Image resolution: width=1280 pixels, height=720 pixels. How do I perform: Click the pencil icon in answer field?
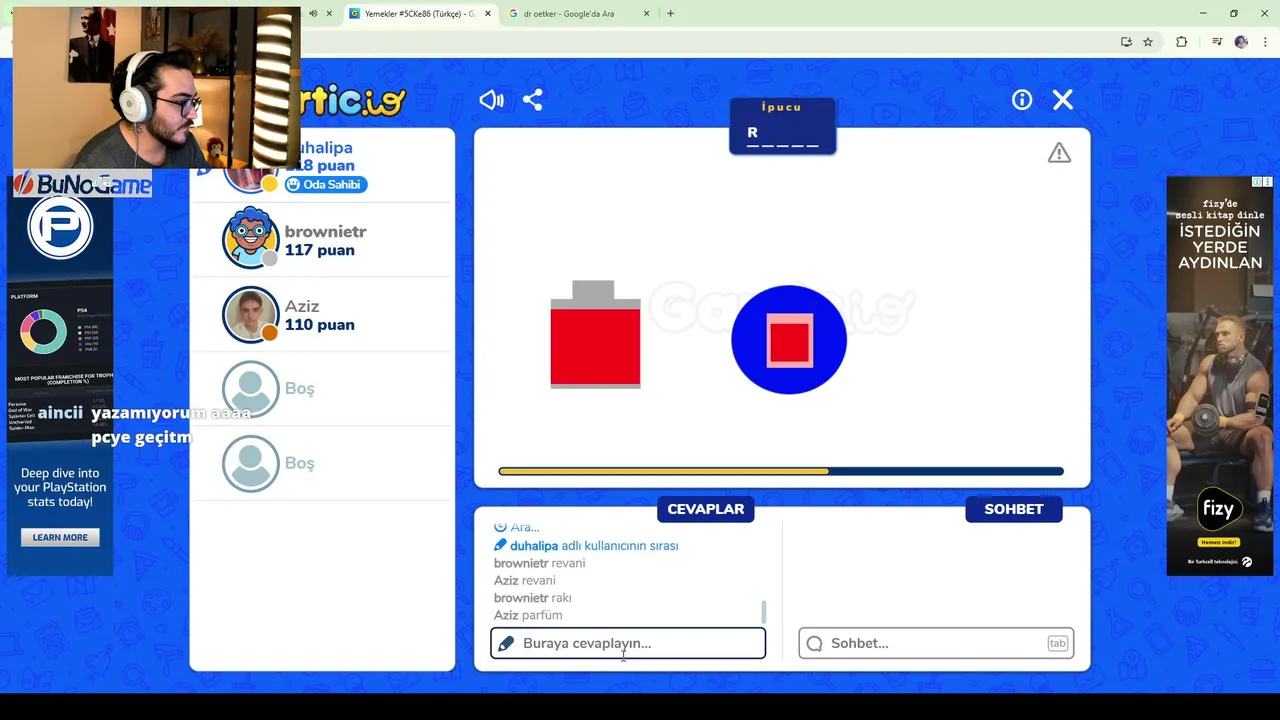(506, 643)
